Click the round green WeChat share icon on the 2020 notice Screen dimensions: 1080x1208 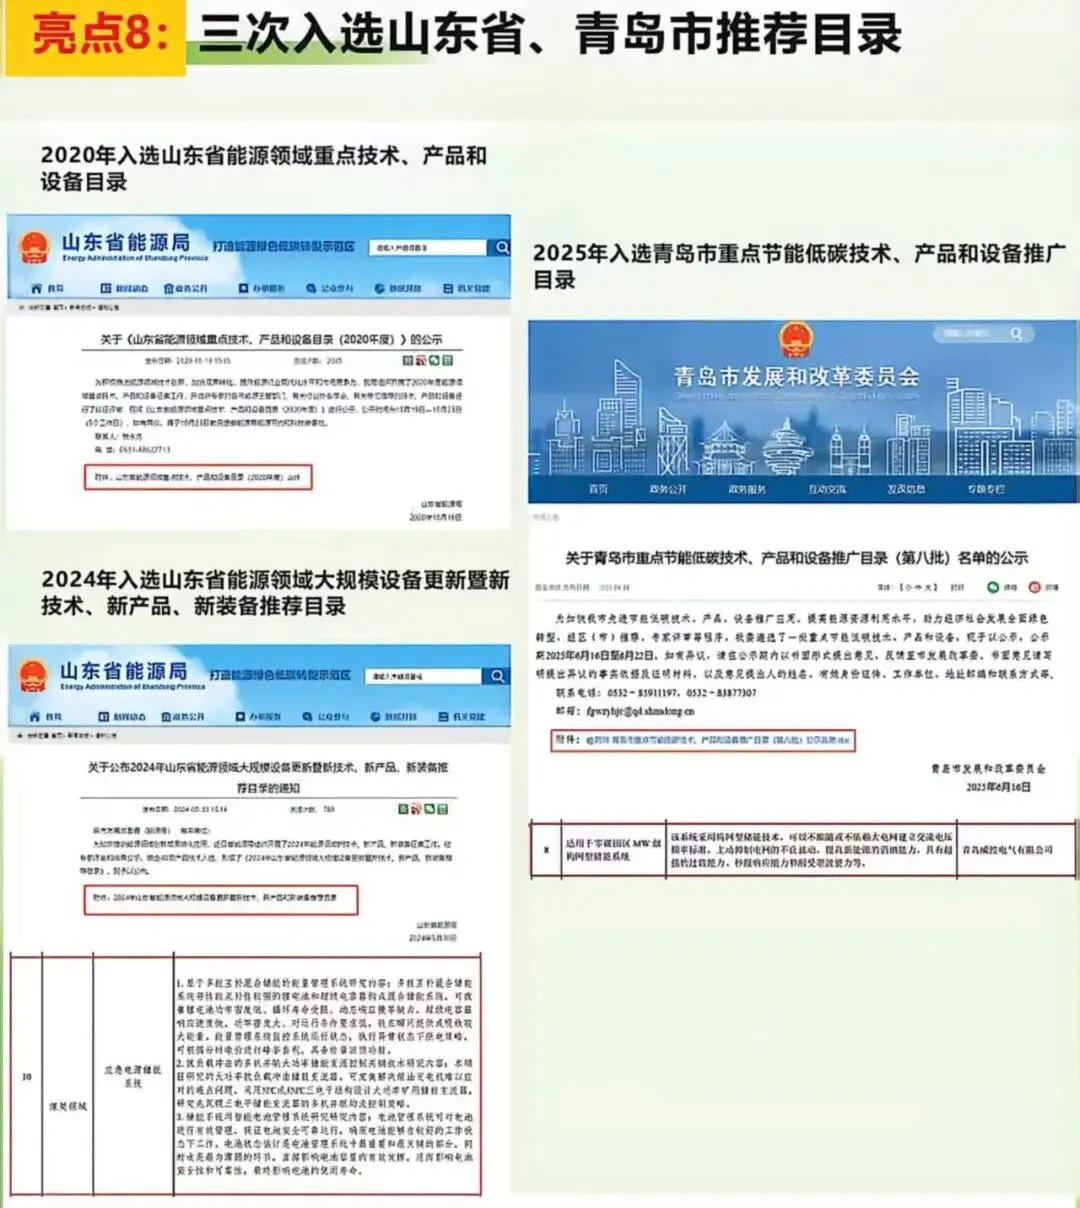tap(434, 360)
